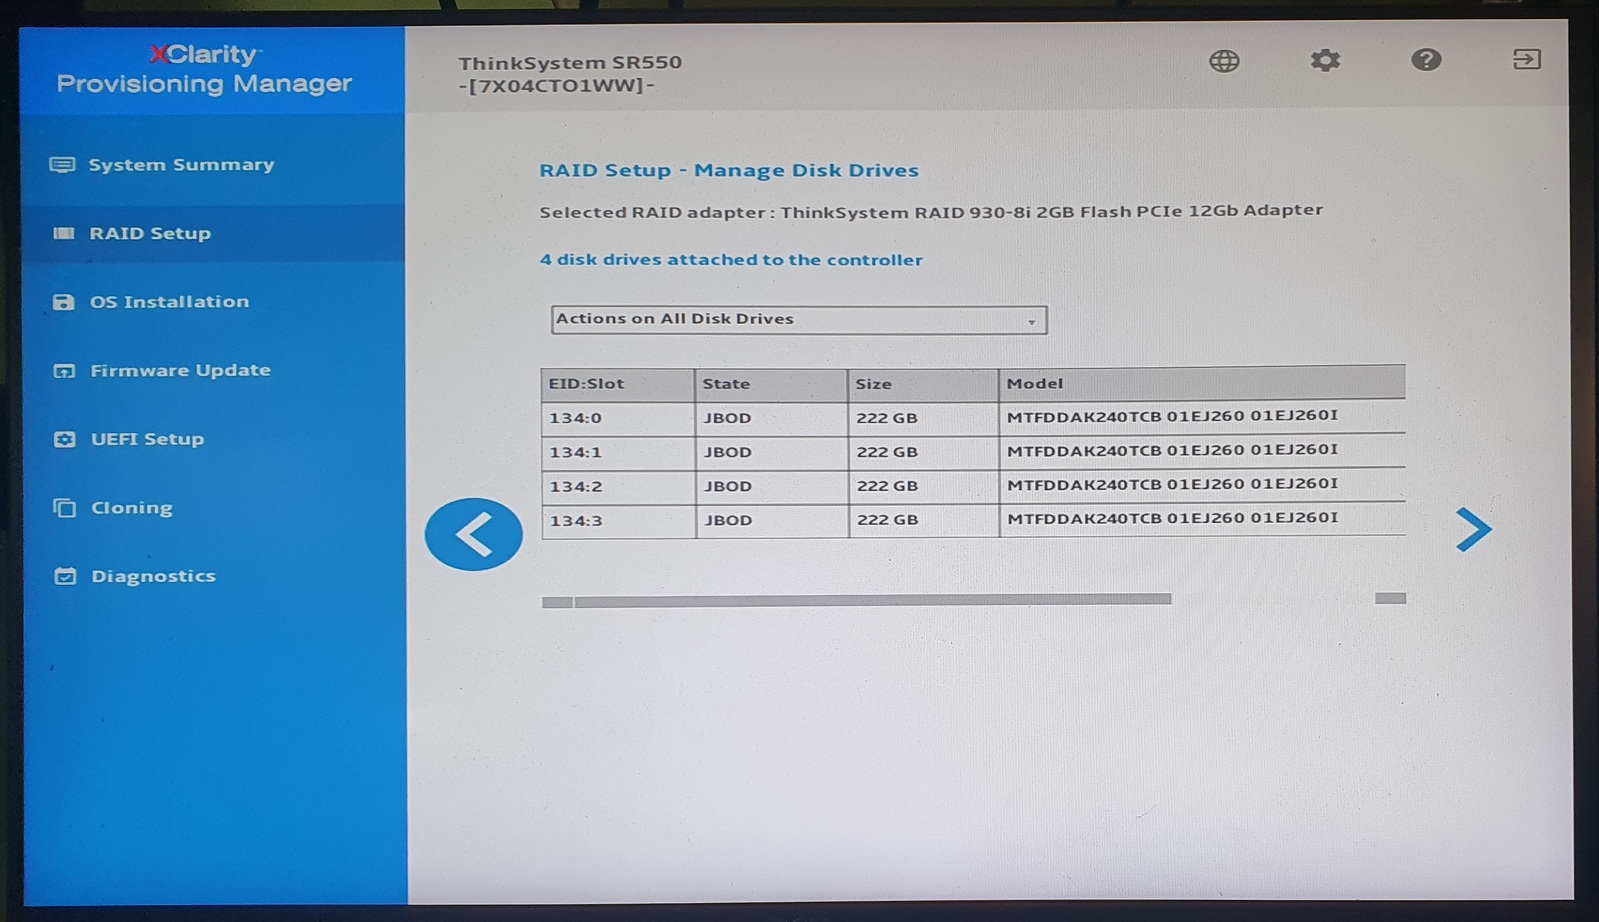The image size is (1599, 922).
Task: Select RAID Setup in sidebar
Action: click(x=150, y=234)
